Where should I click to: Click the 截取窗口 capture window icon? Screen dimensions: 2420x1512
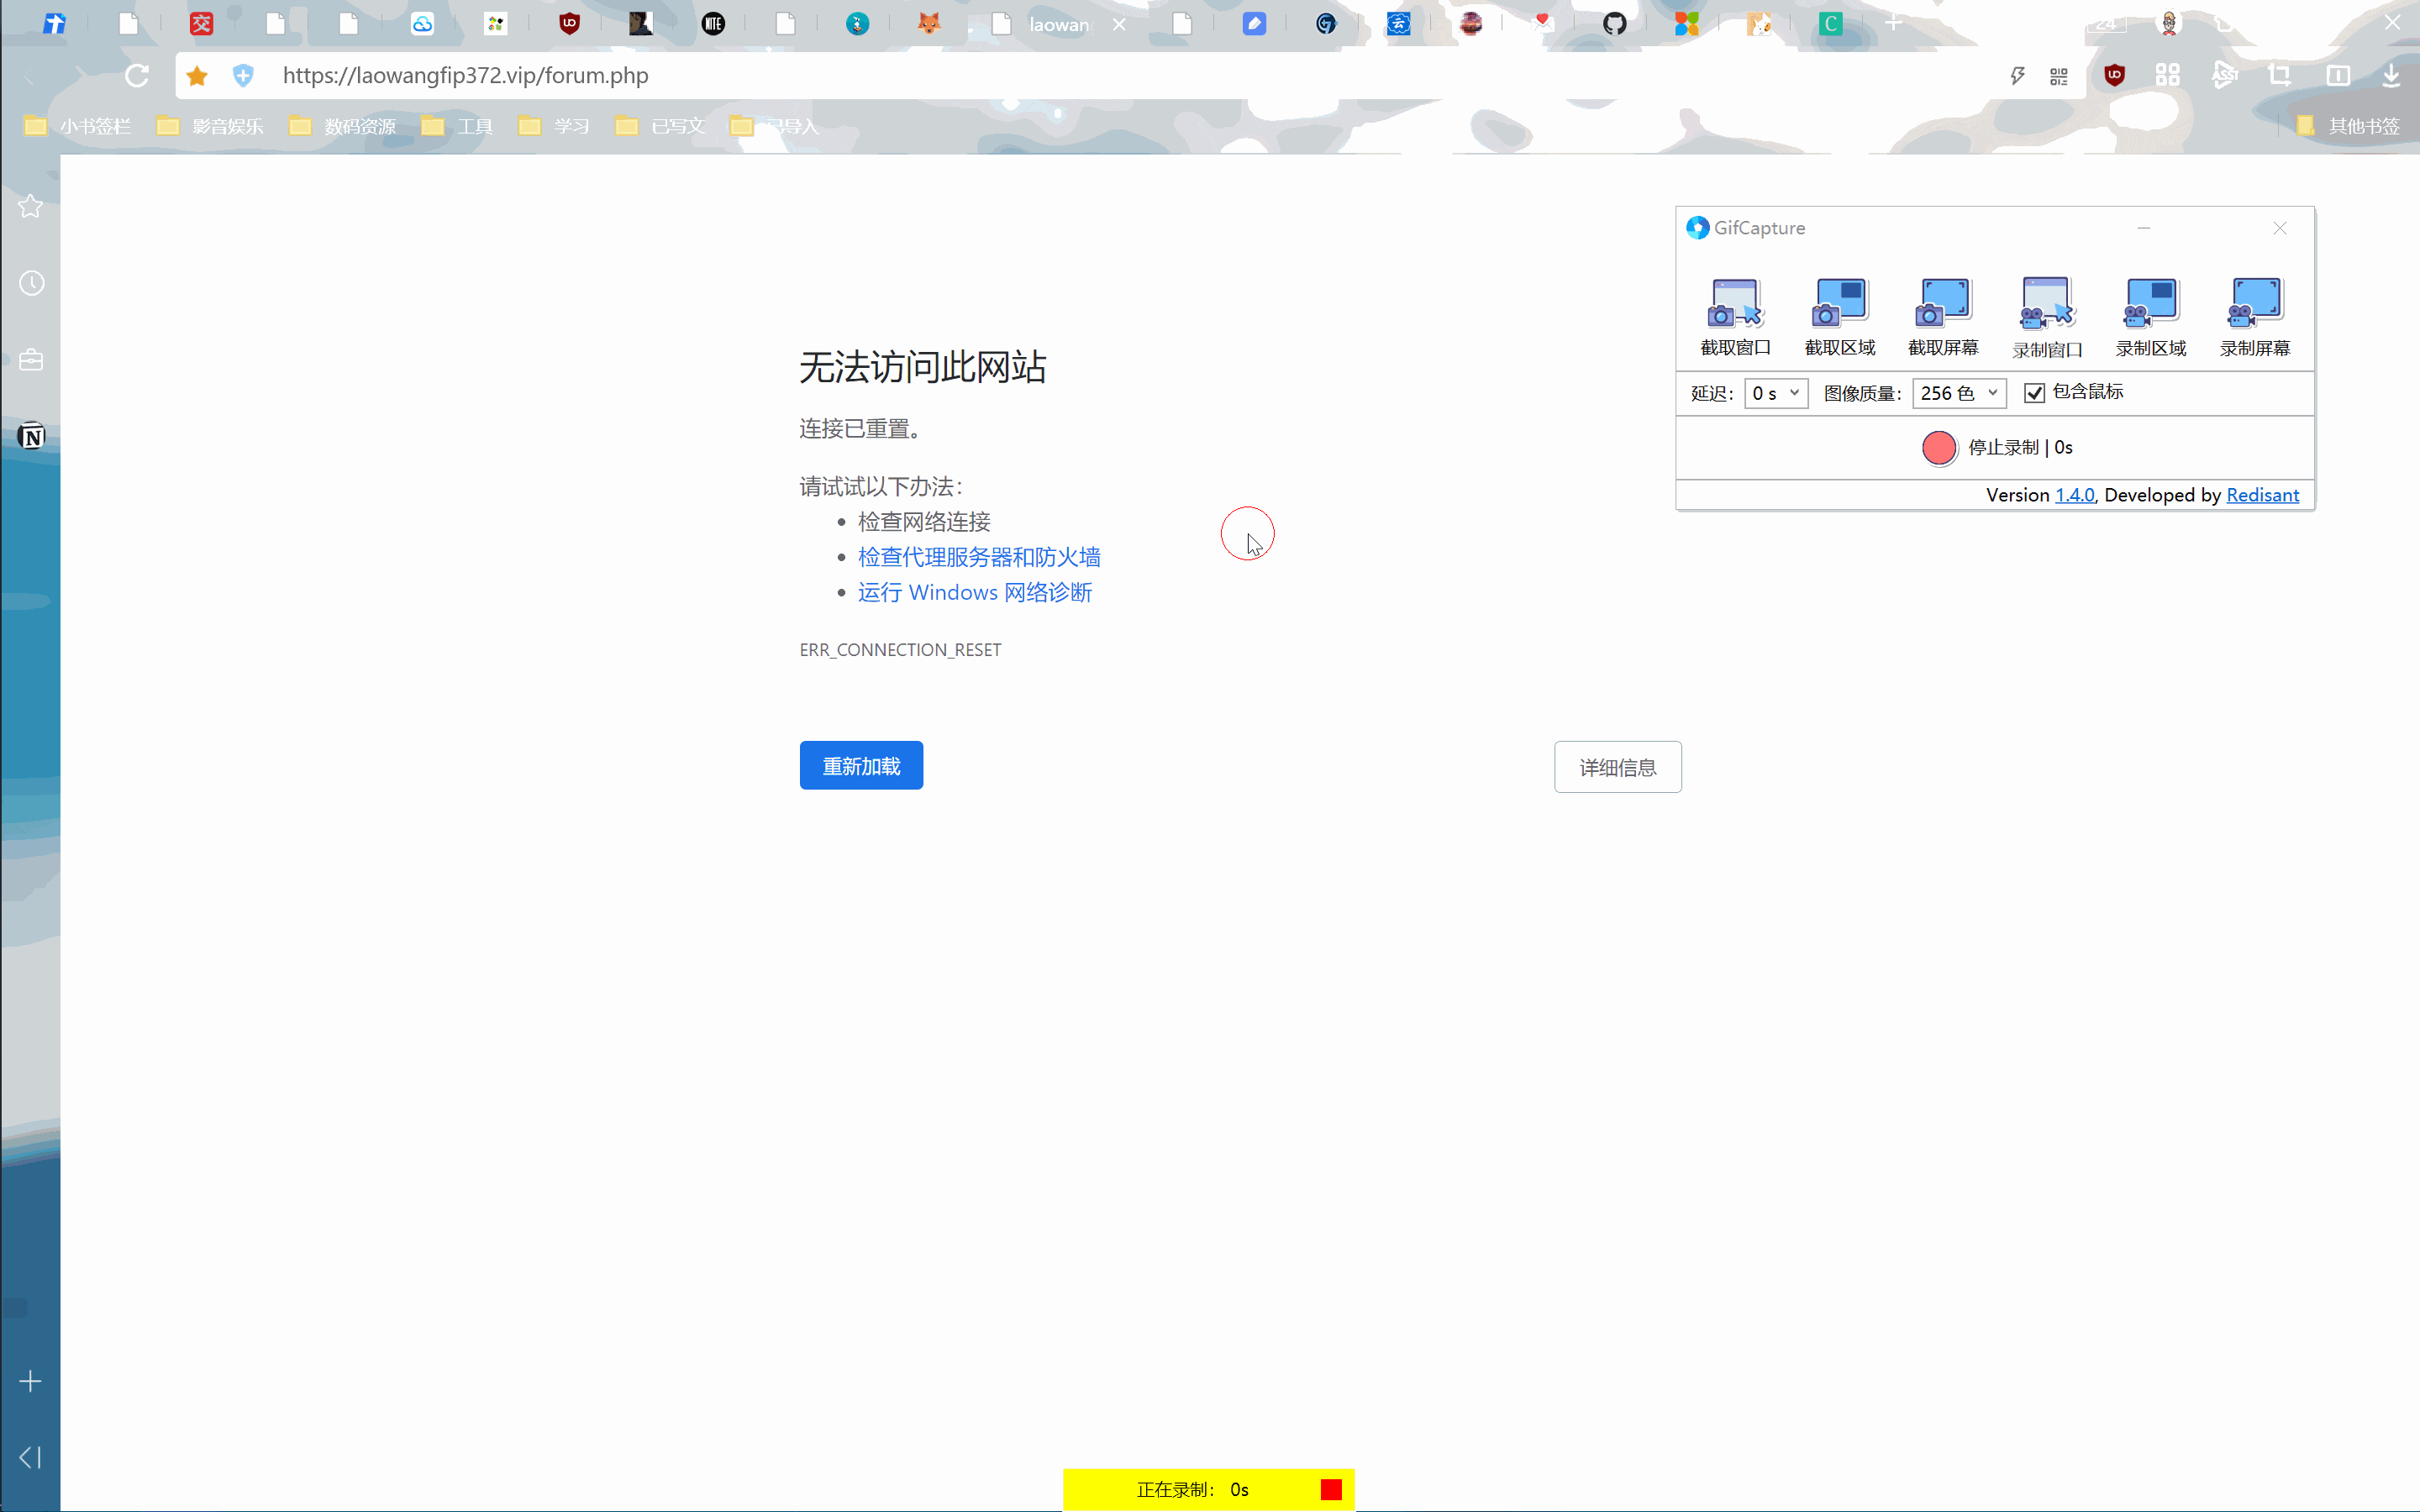[1735, 303]
